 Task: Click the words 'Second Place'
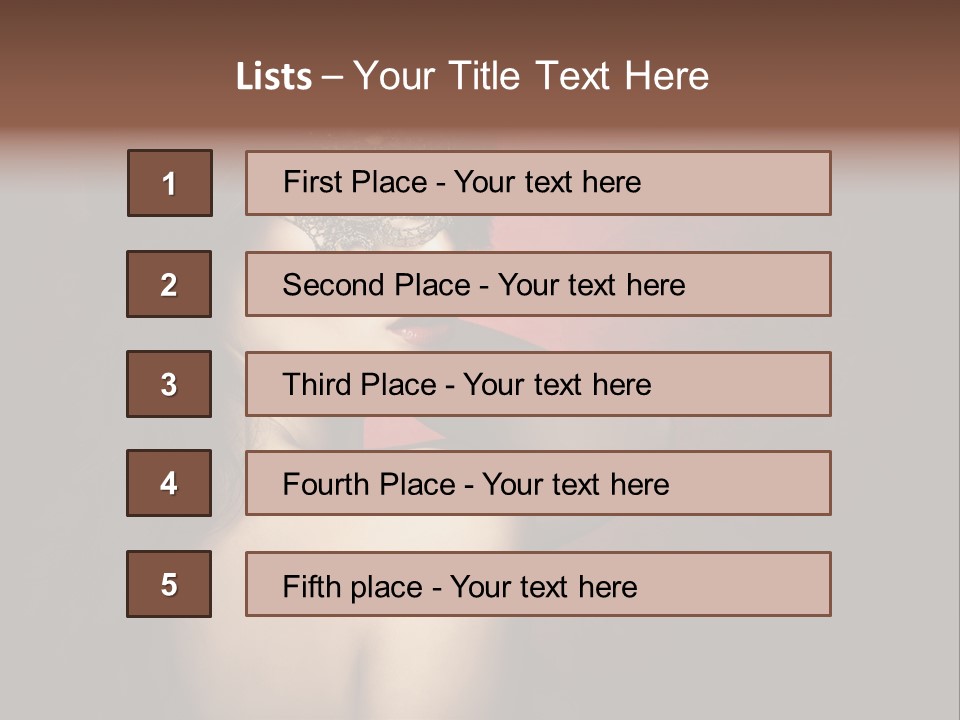[376, 285]
